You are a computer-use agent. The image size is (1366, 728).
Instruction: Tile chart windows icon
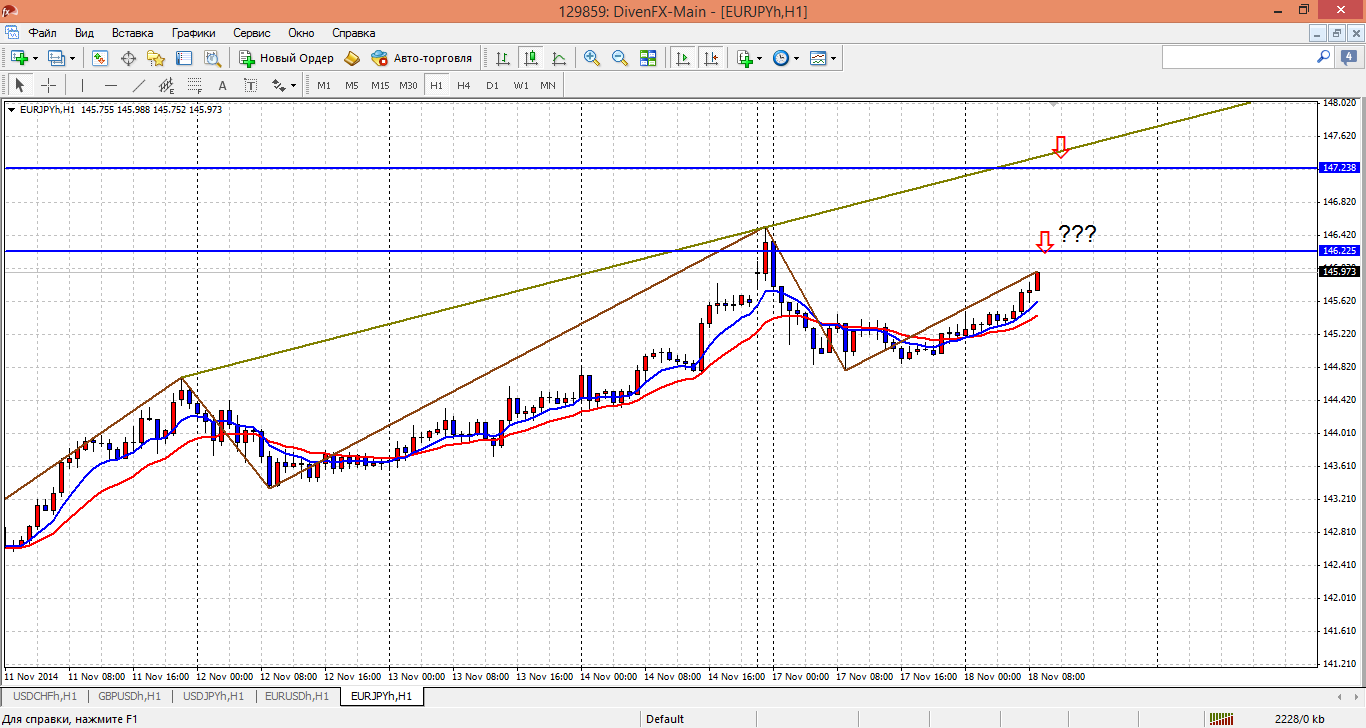[x=648, y=58]
